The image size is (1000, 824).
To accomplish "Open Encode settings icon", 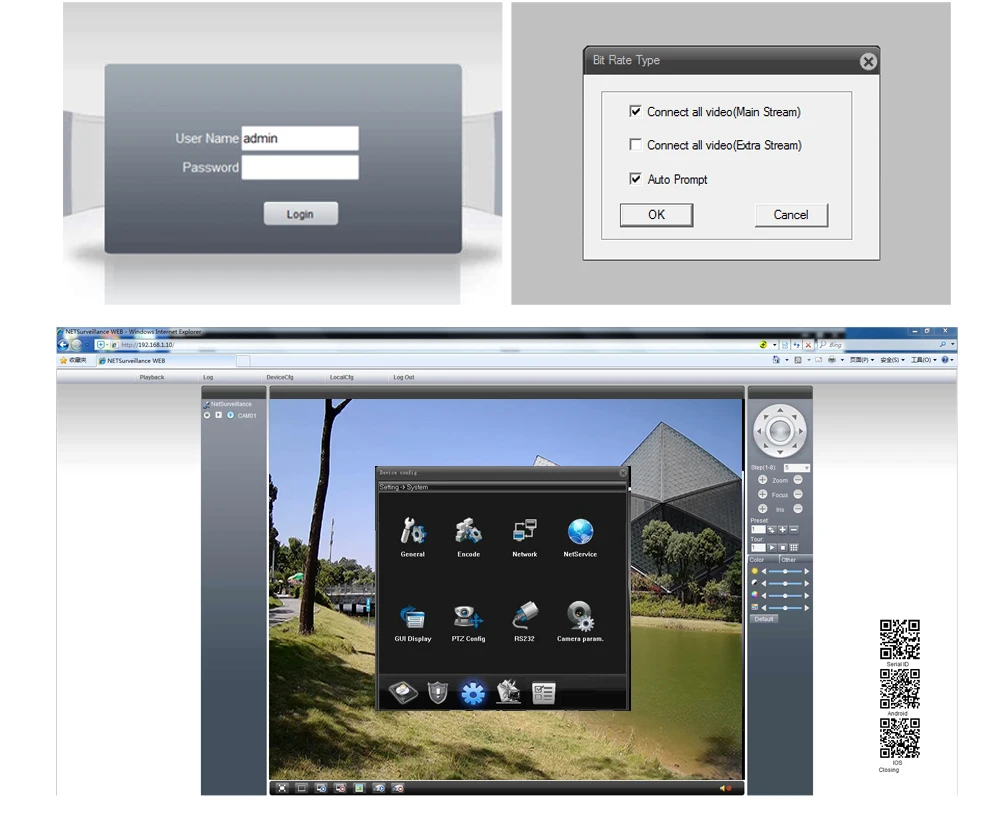I will [x=468, y=536].
